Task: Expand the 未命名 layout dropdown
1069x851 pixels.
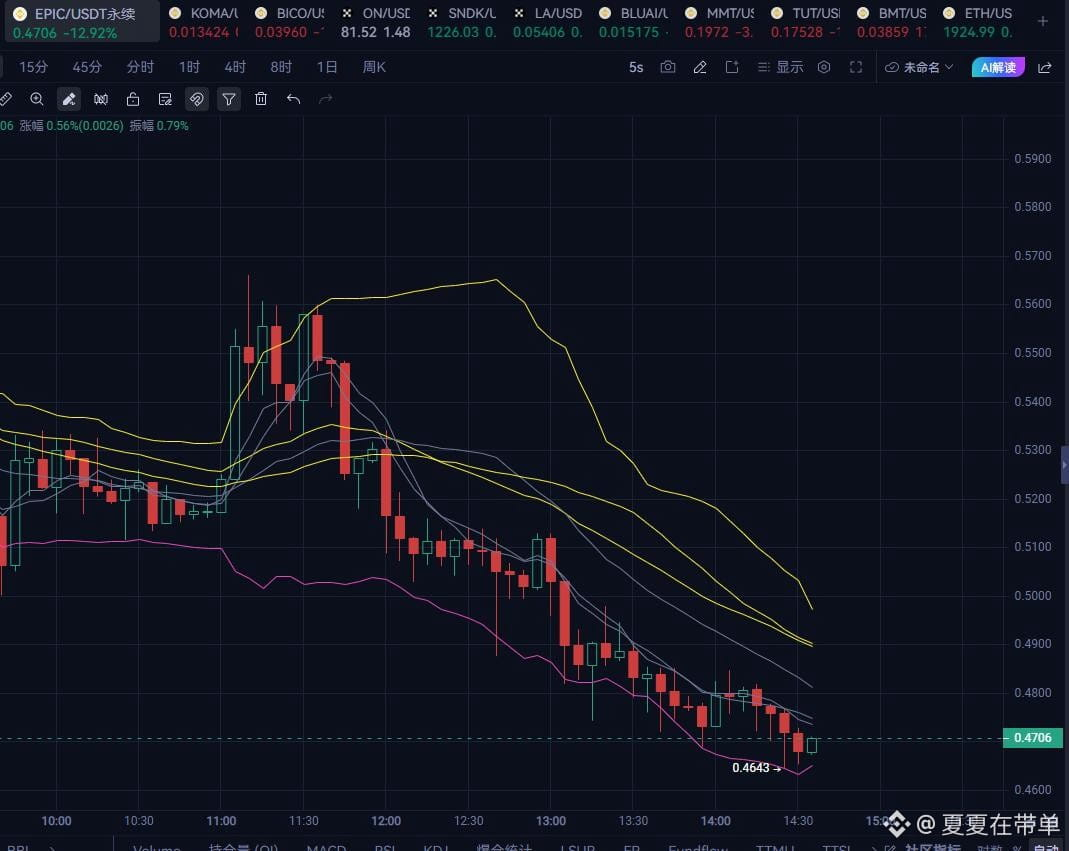Action: [918, 67]
